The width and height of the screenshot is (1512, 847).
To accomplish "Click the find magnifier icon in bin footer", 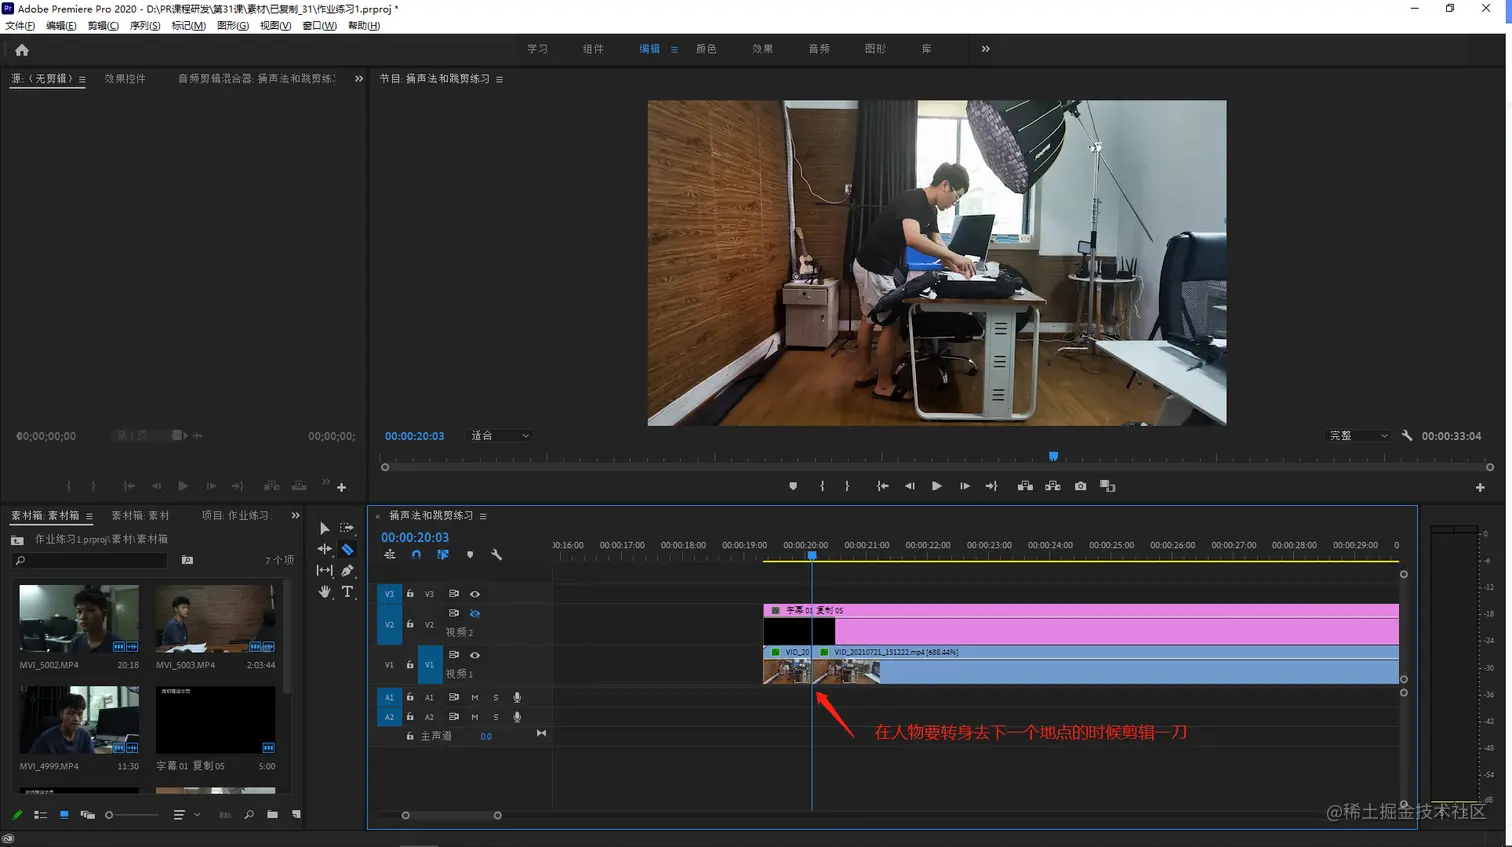I will tap(249, 815).
